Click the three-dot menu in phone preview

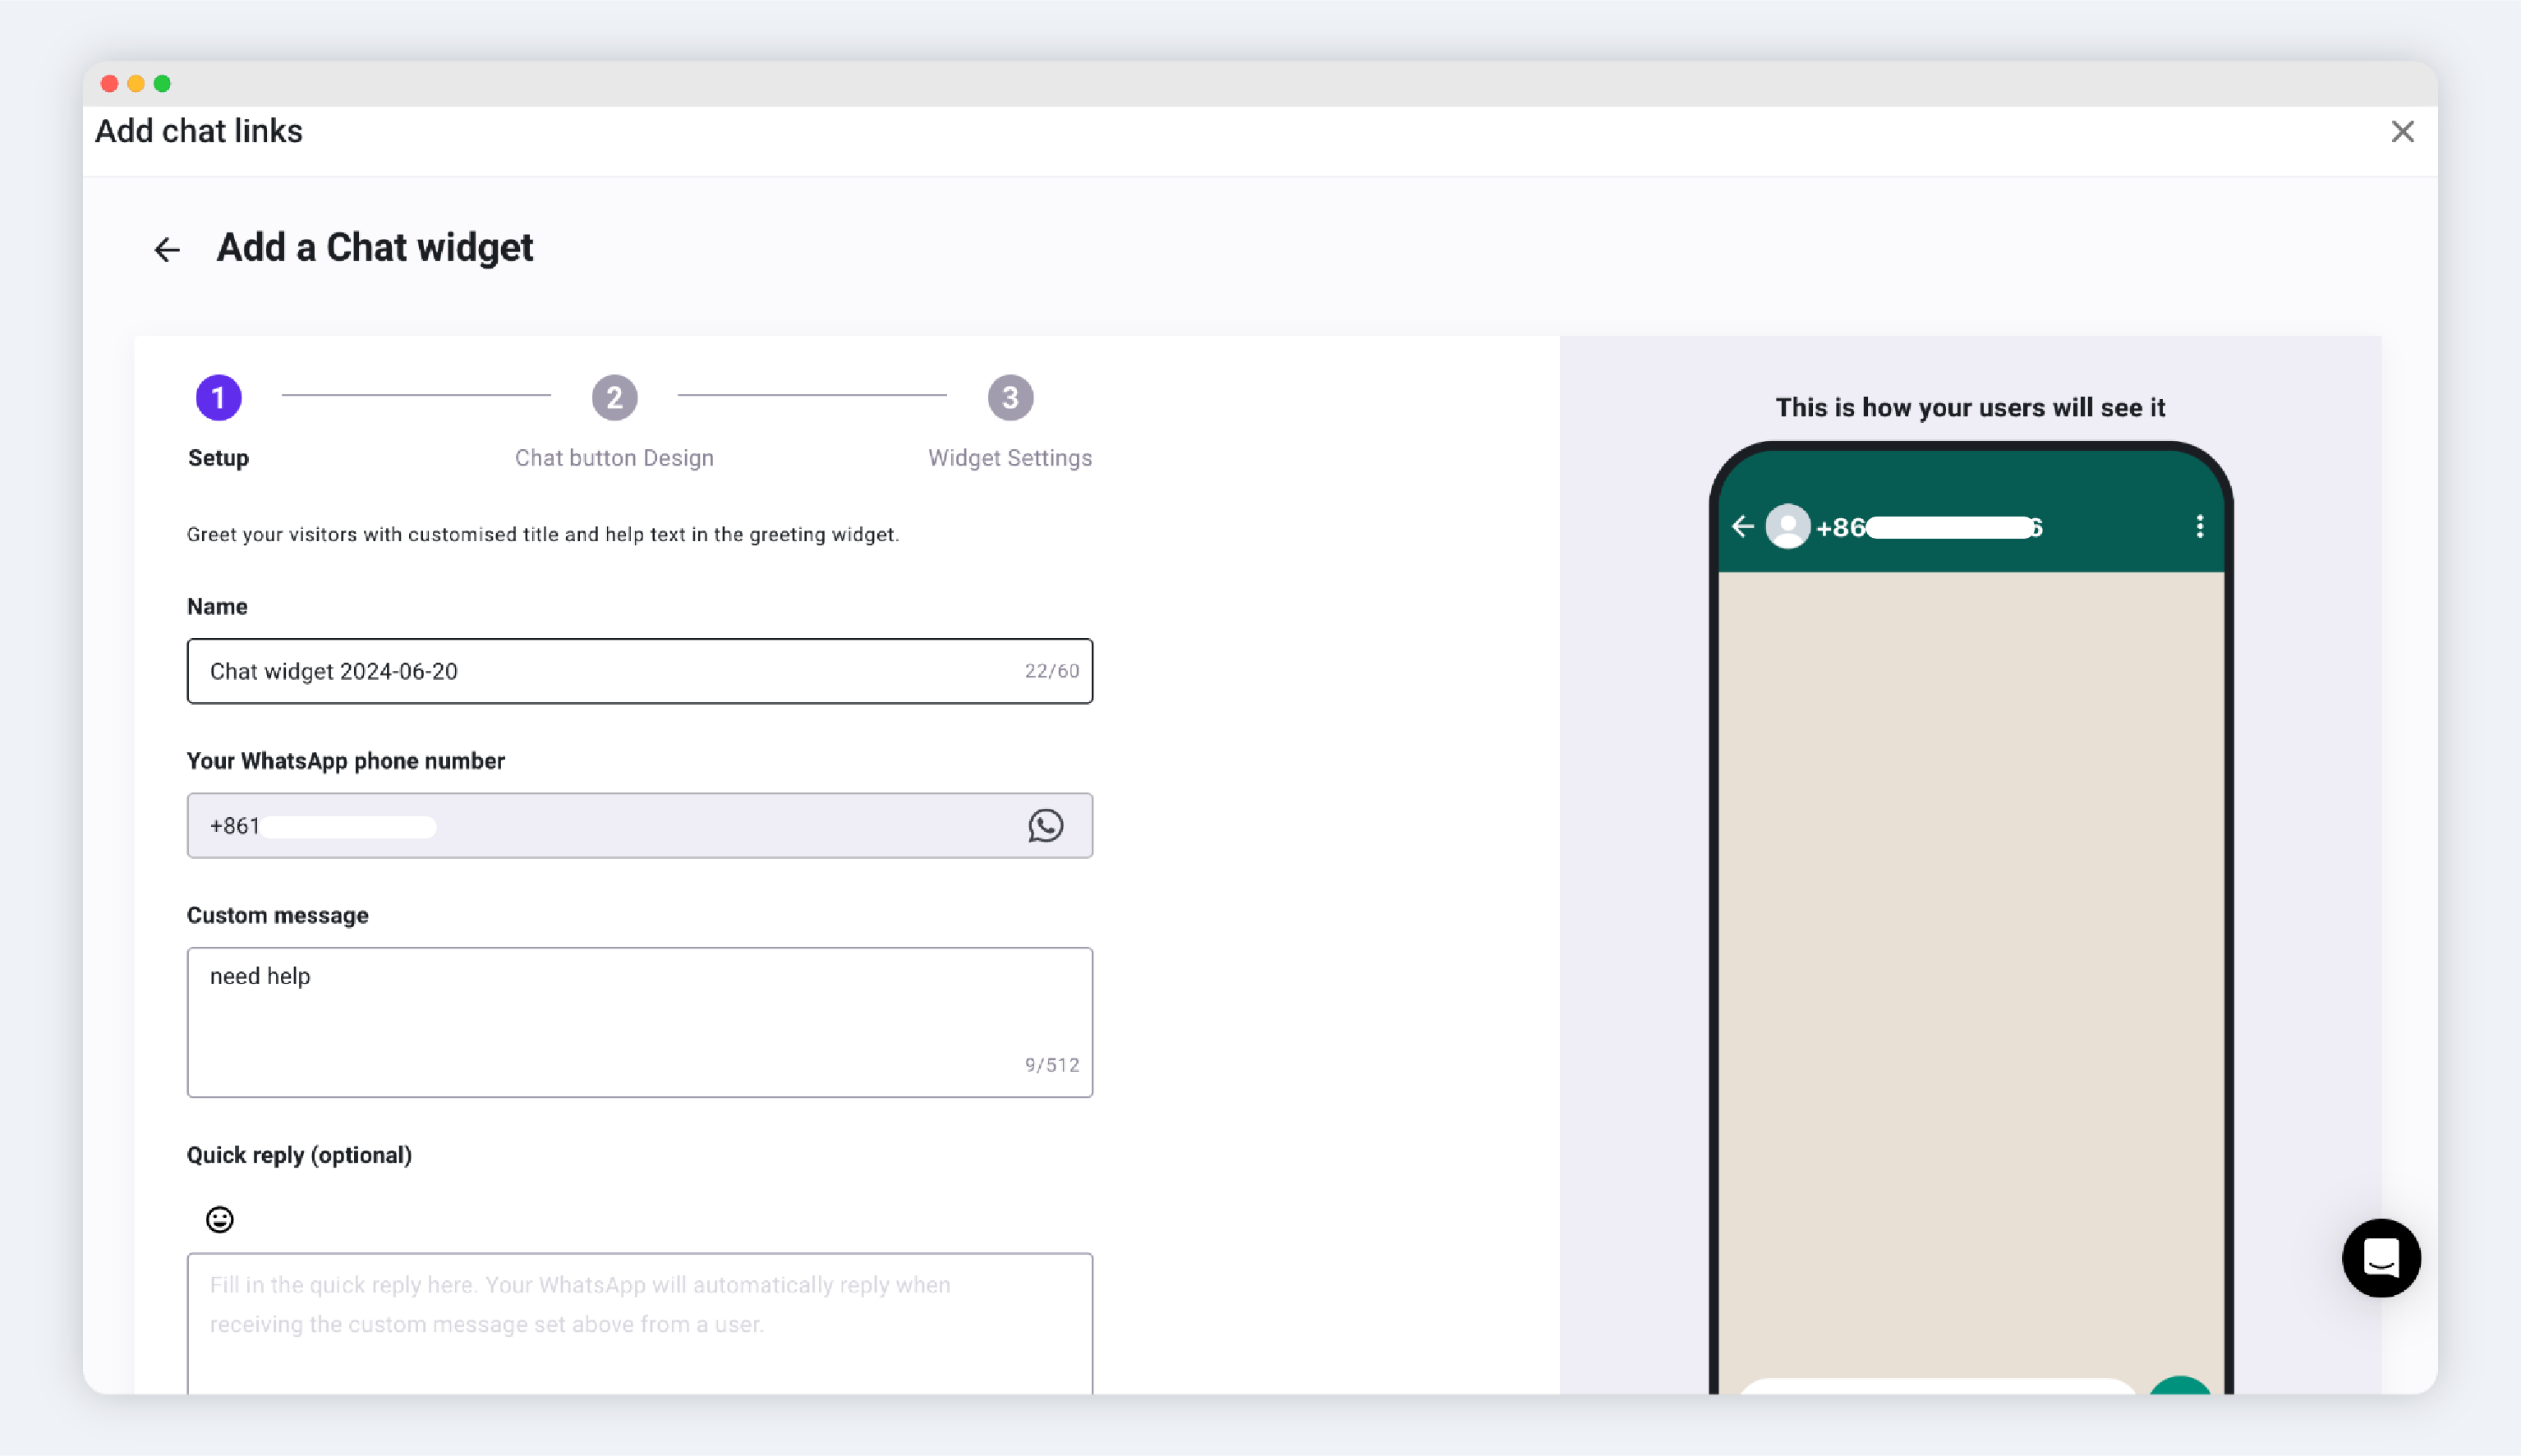coord(2199,527)
